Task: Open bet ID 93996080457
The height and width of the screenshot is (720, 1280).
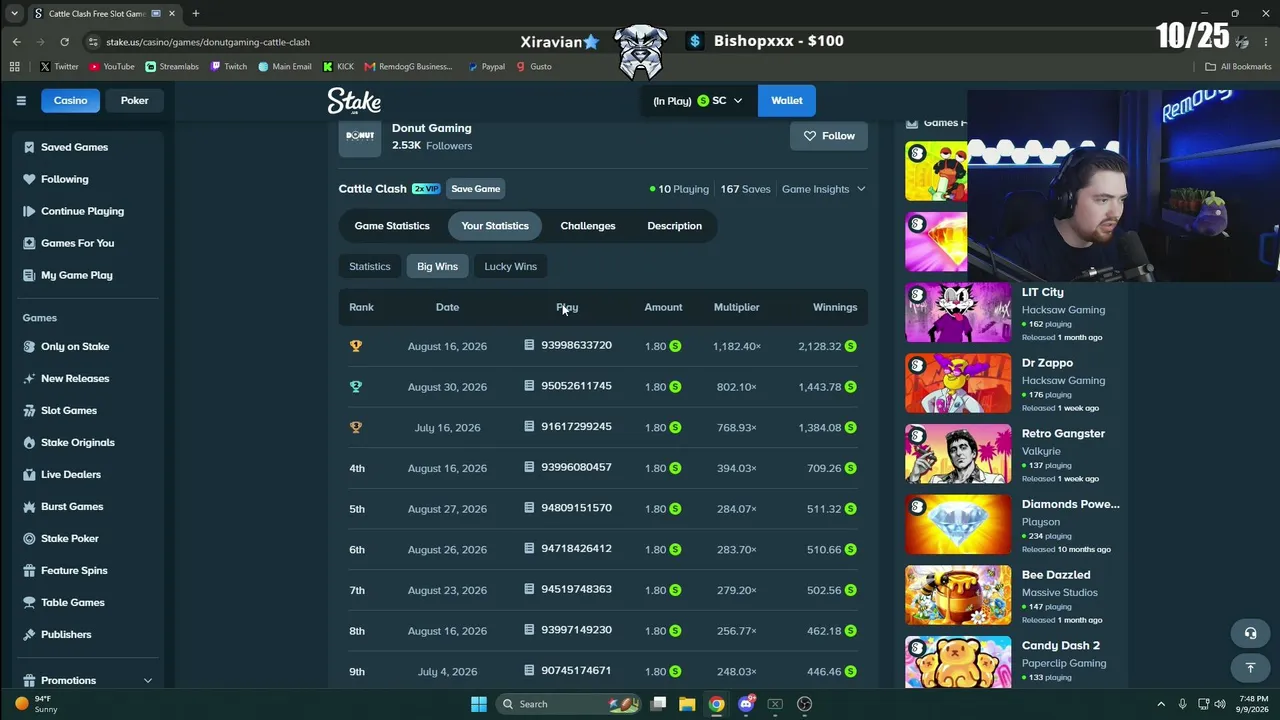Action: pos(576,467)
